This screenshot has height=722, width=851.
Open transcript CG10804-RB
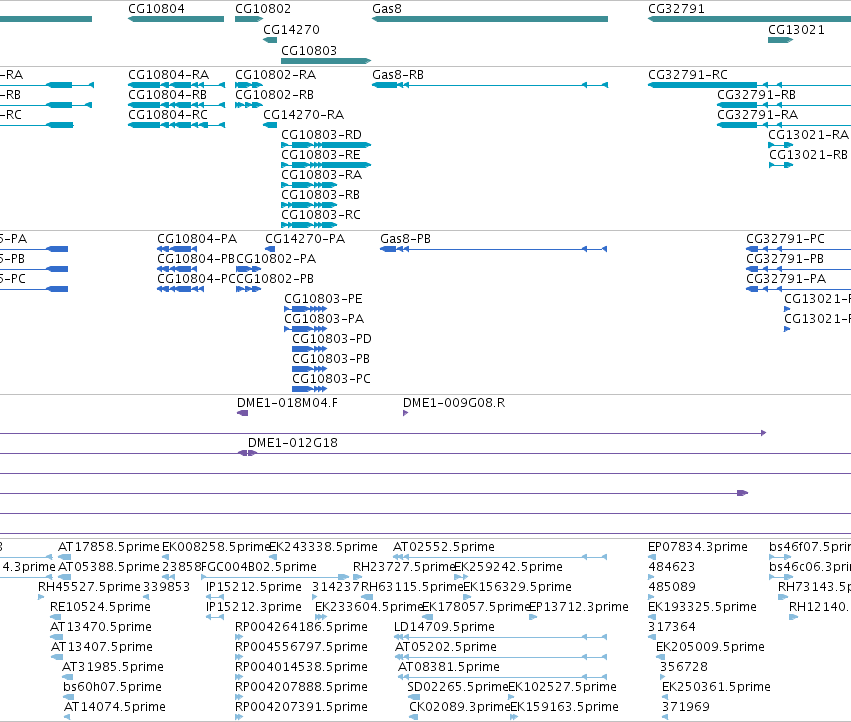click(167, 95)
